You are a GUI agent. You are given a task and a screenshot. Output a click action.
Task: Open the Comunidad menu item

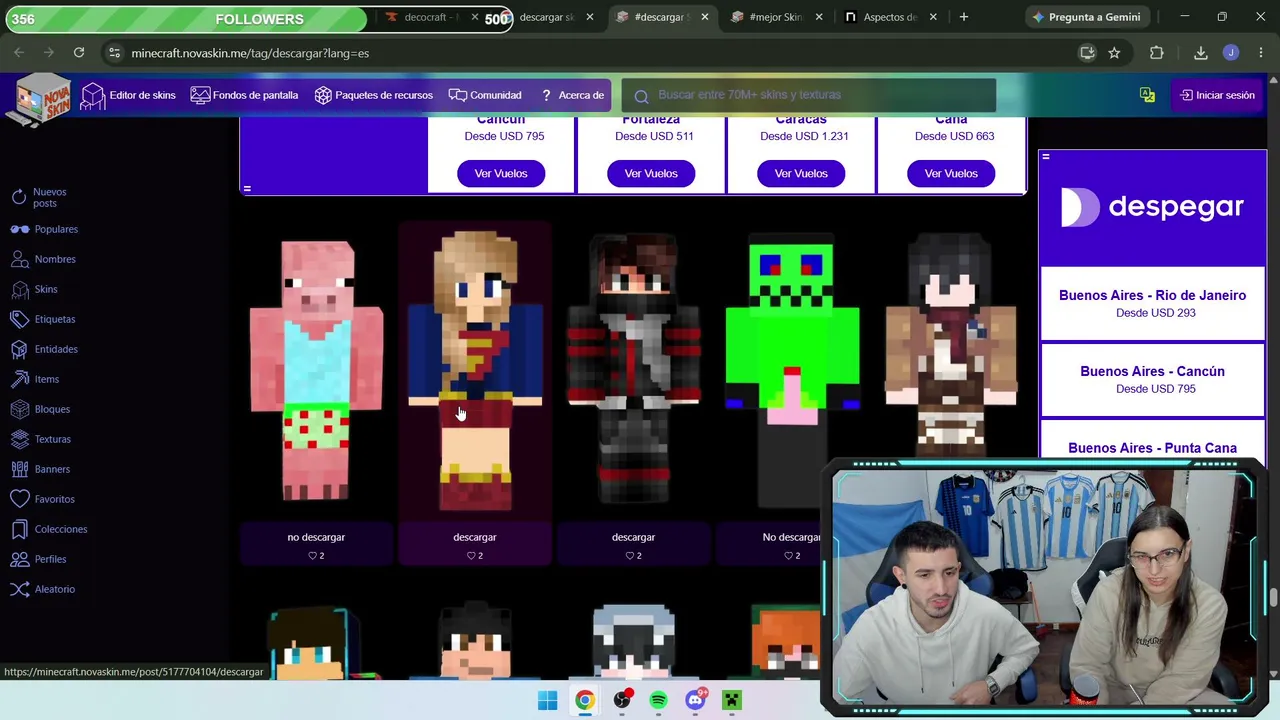point(485,95)
